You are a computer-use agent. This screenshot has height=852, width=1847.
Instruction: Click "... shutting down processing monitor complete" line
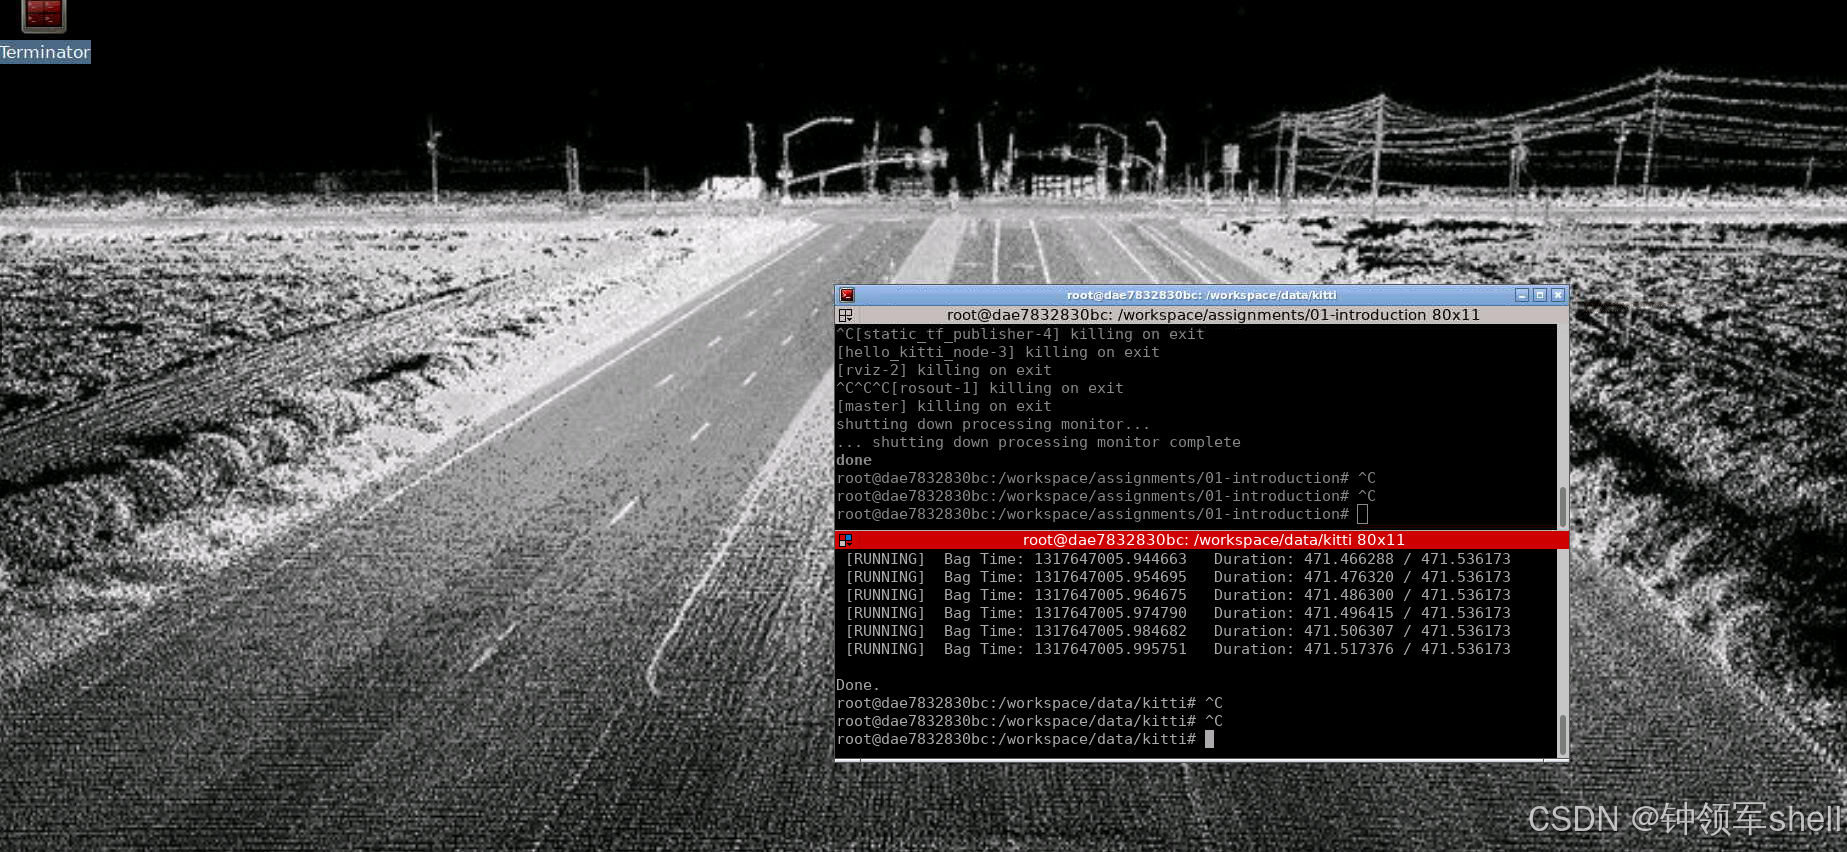1038,442
